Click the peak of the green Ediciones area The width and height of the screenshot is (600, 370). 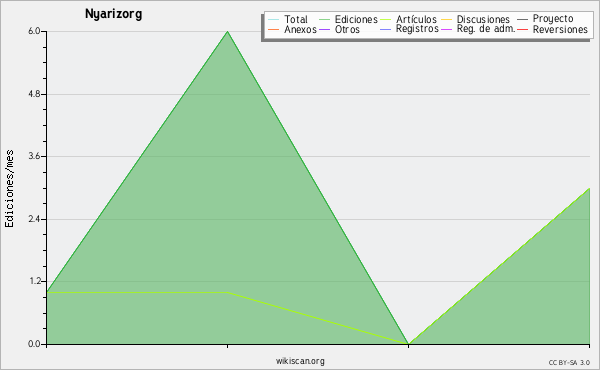[228, 32]
